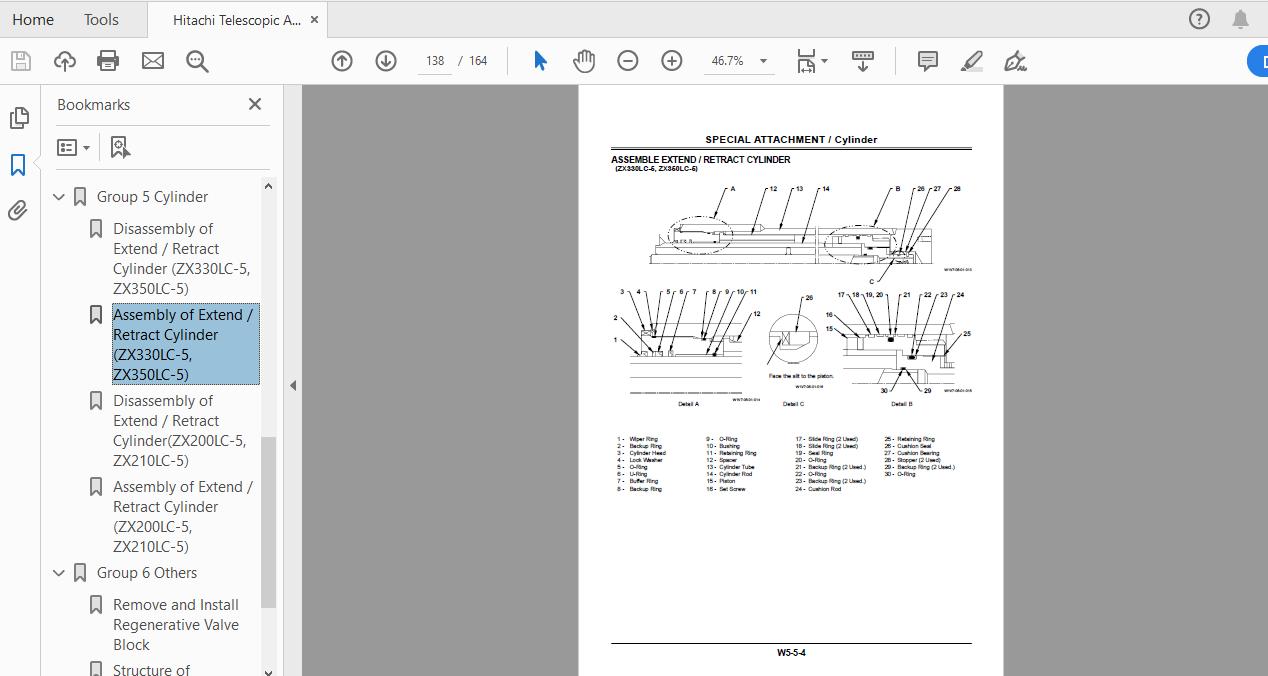Select Hitachi Telescopic document tab
Viewport: 1268px width, 676px height.
236,20
